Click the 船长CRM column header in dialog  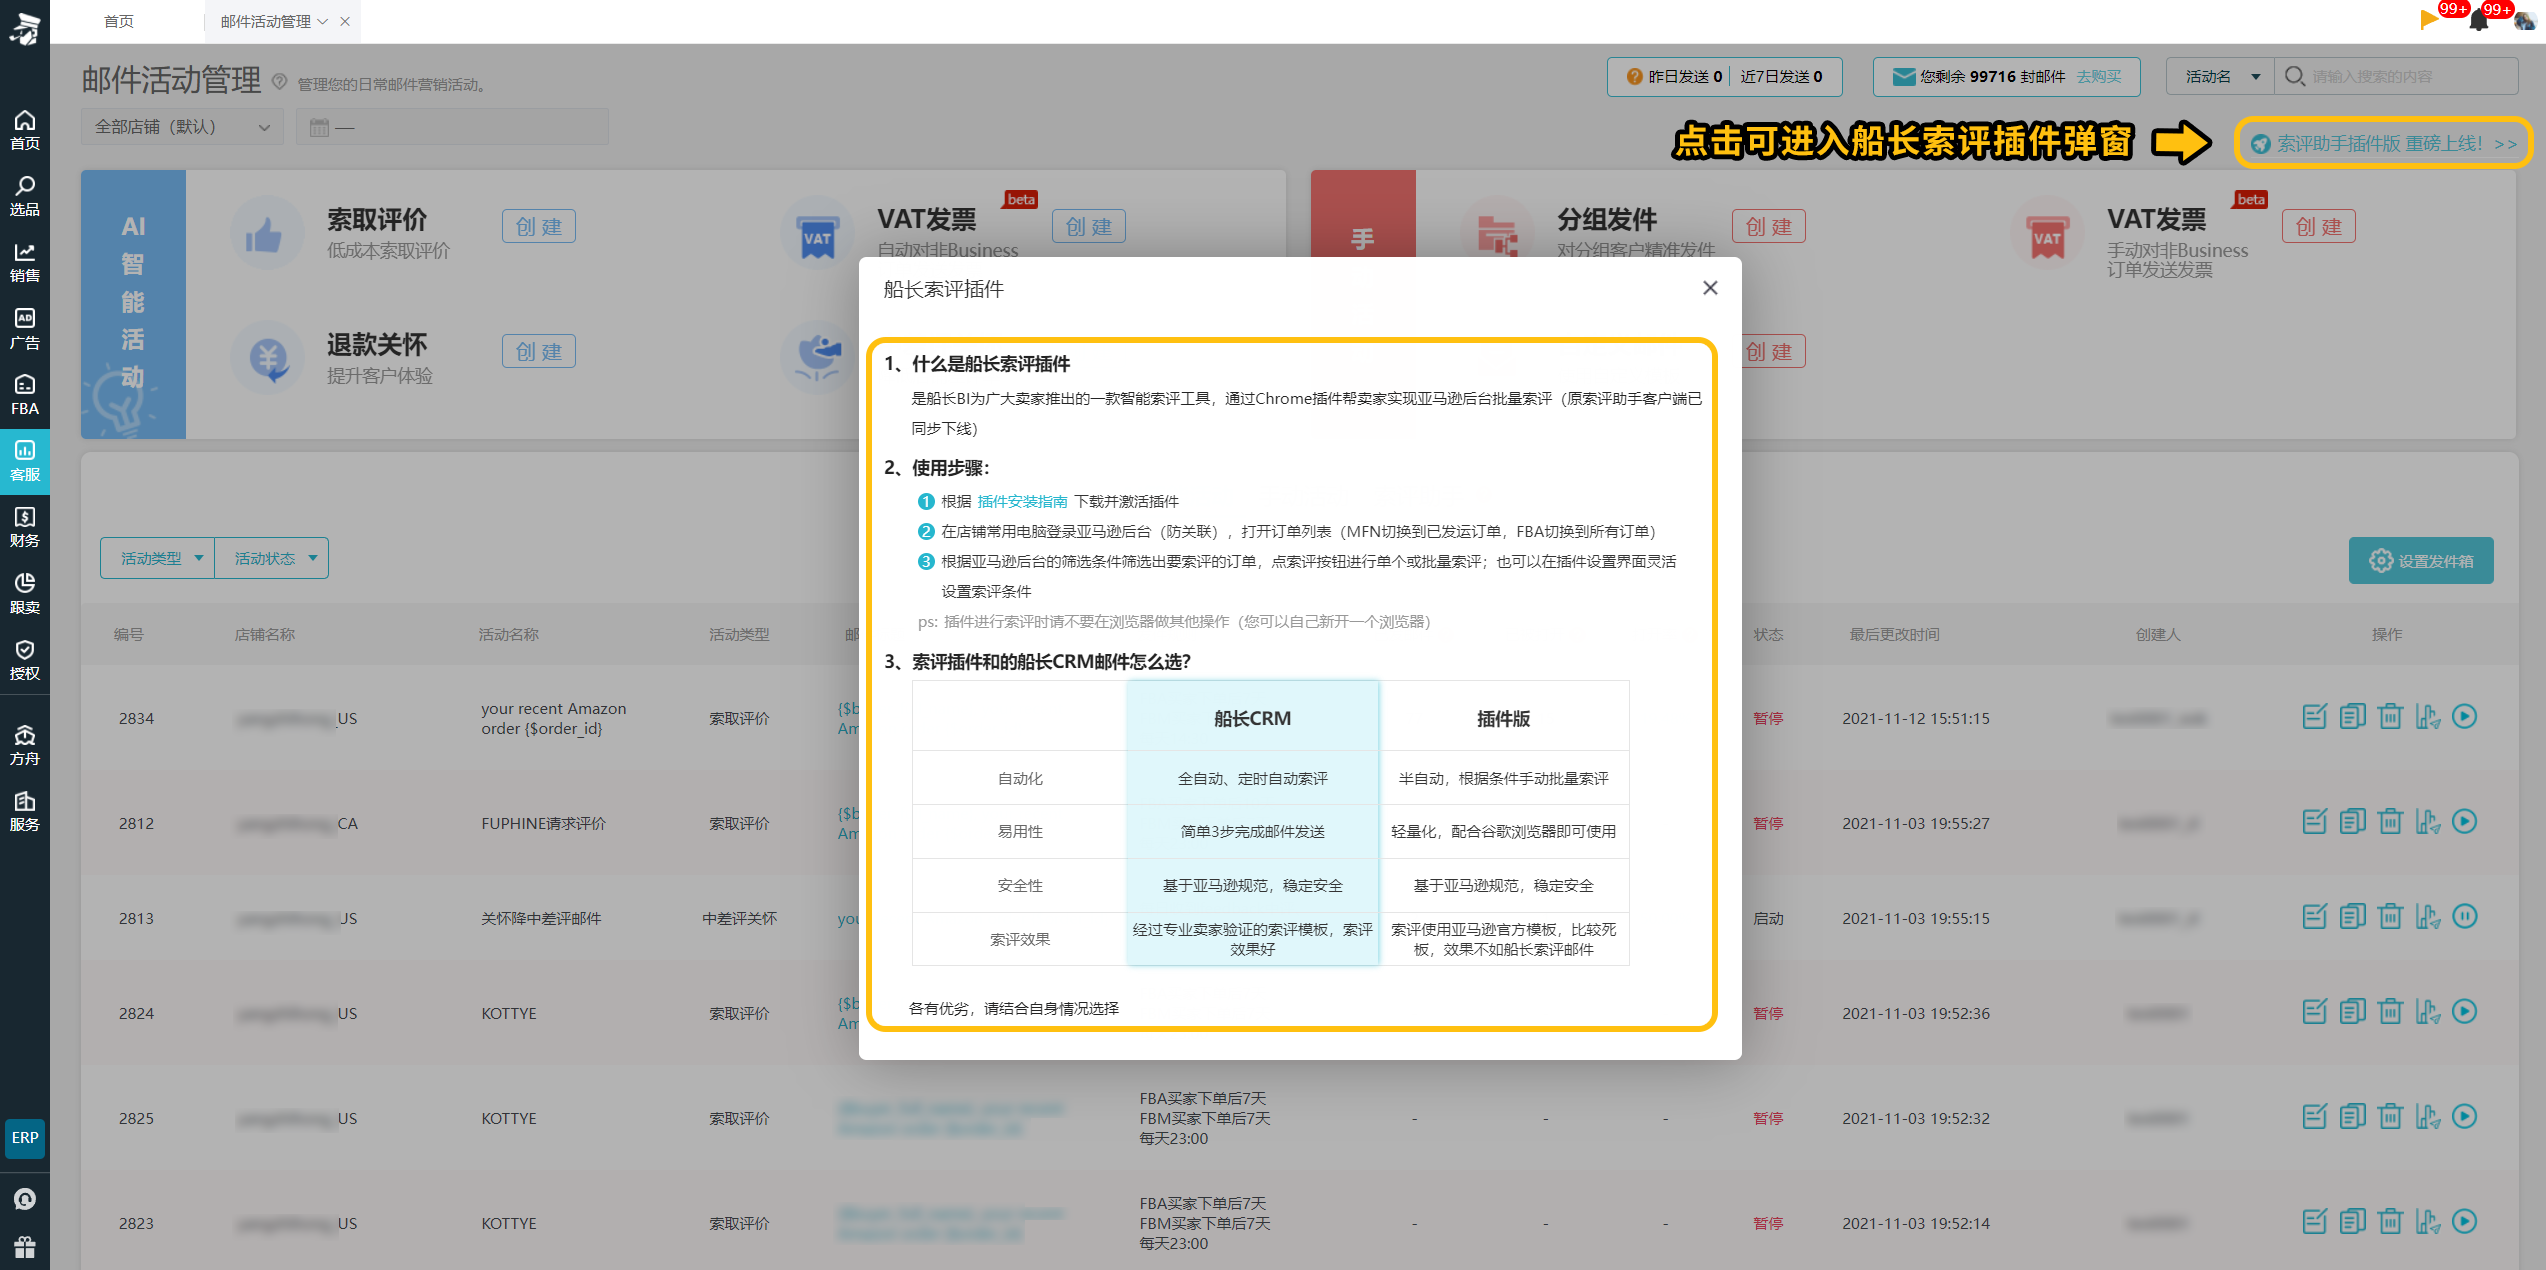1253,717
